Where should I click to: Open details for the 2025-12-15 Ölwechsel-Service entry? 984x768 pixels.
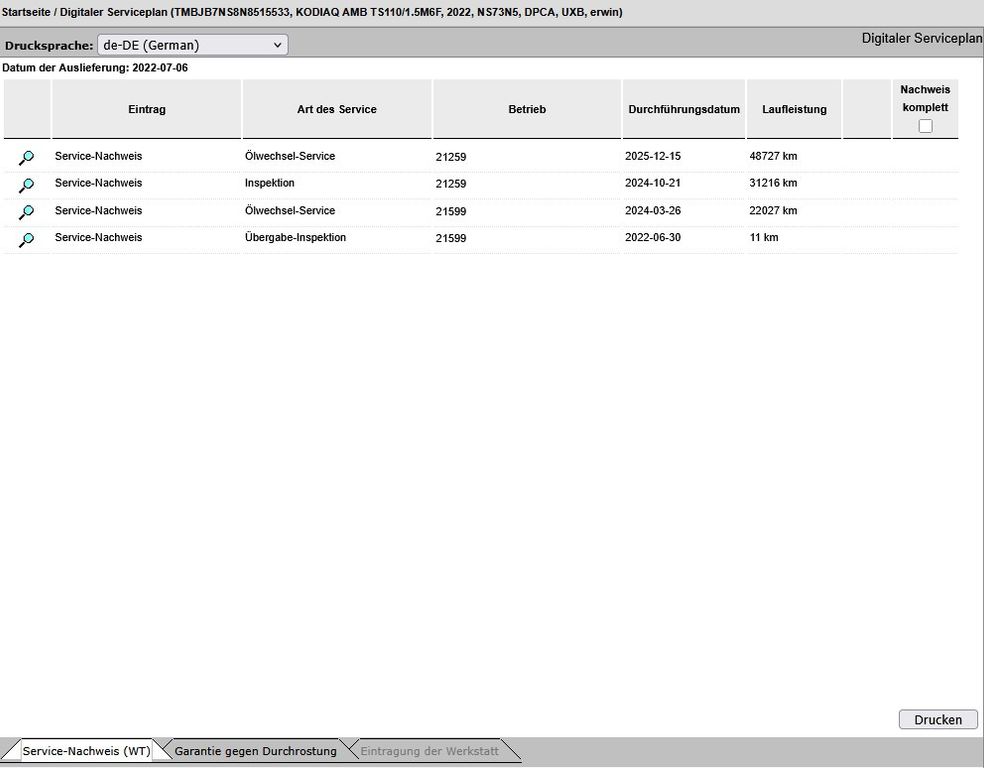coord(27,158)
